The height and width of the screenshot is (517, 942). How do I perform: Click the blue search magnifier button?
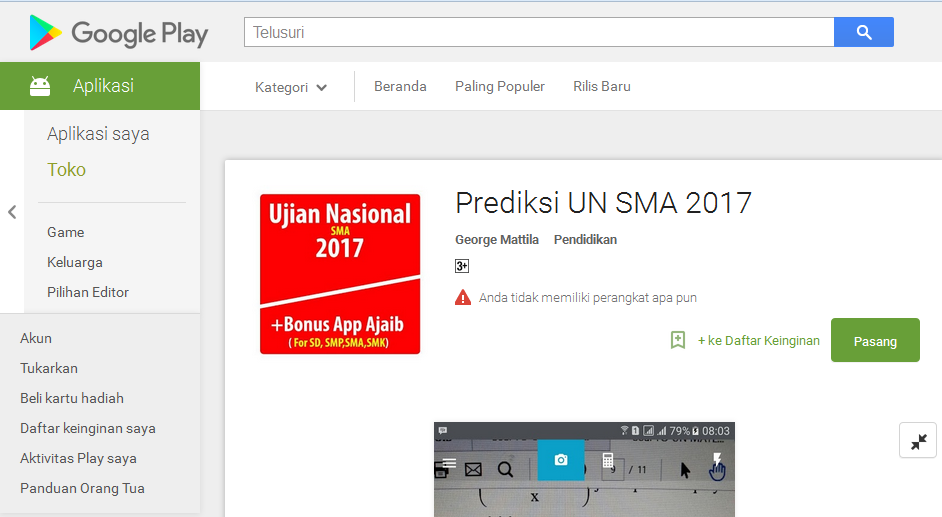pyautogui.click(x=864, y=32)
